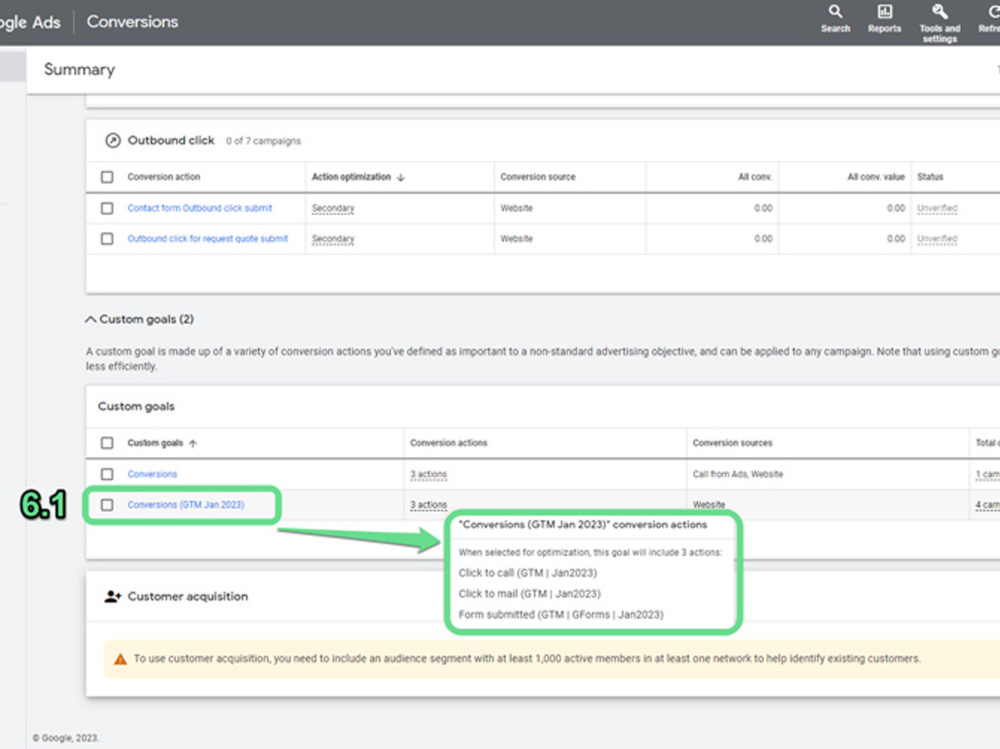Open Tools and settings wrench icon
Viewport: 1000px width, 749px height.
click(x=939, y=11)
